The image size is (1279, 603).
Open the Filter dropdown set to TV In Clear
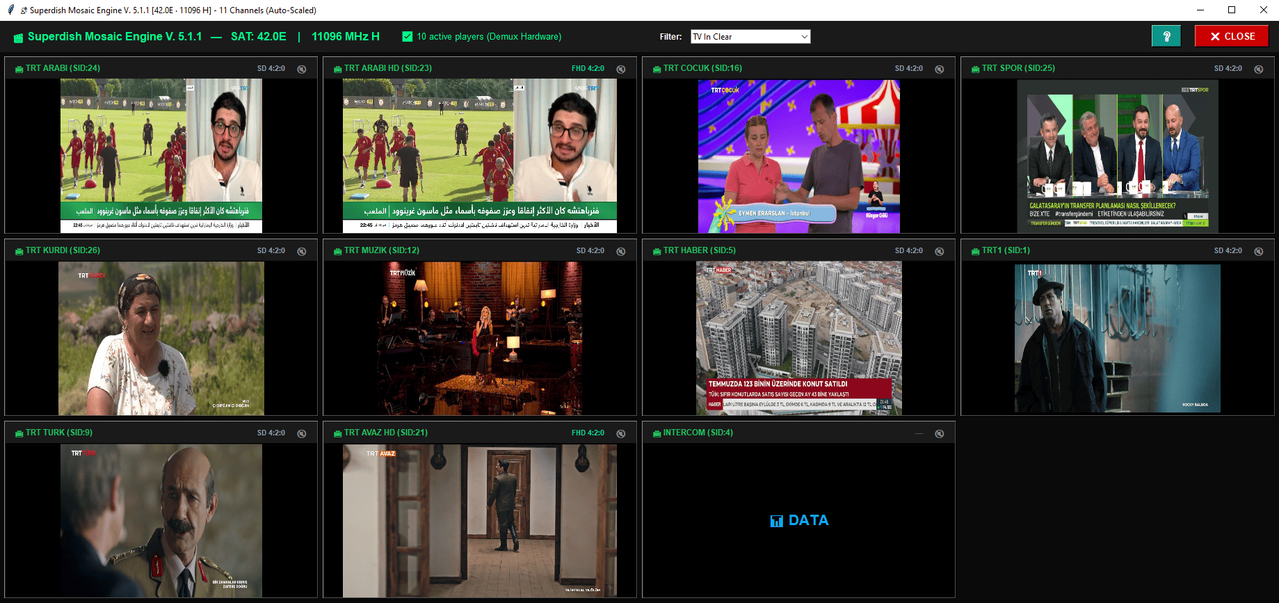[x=750, y=37]
